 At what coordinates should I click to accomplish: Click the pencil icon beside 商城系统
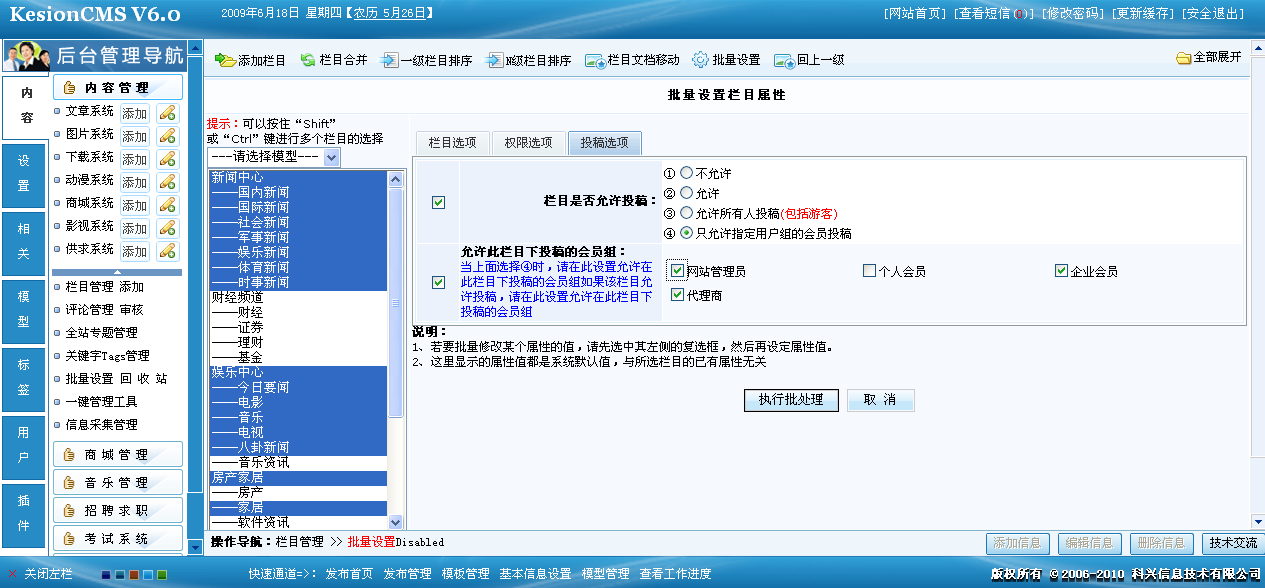(167, 205)
